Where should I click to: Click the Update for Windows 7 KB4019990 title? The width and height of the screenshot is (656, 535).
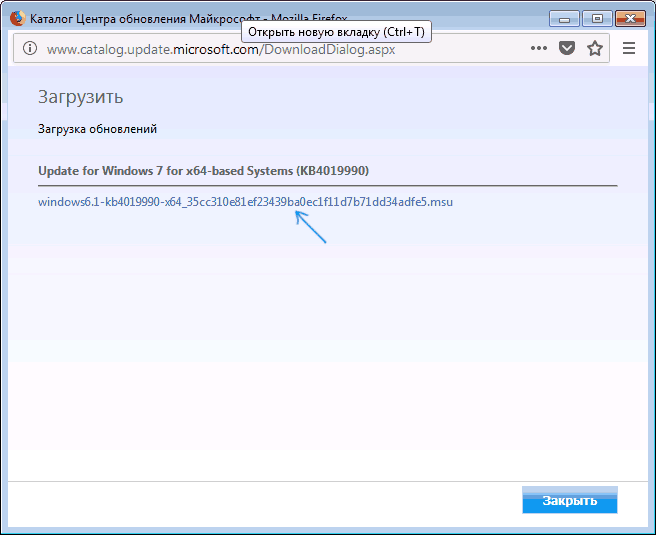click(203, 171)
